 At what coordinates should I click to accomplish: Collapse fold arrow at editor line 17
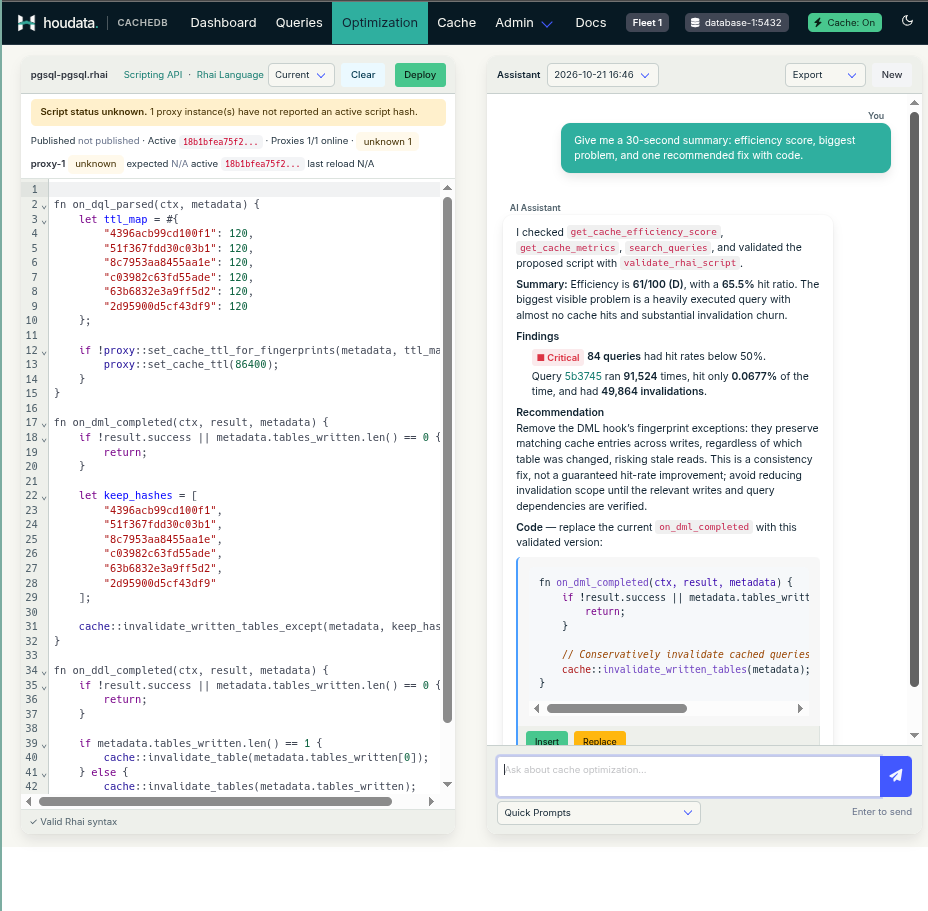(x=44, y=424)
